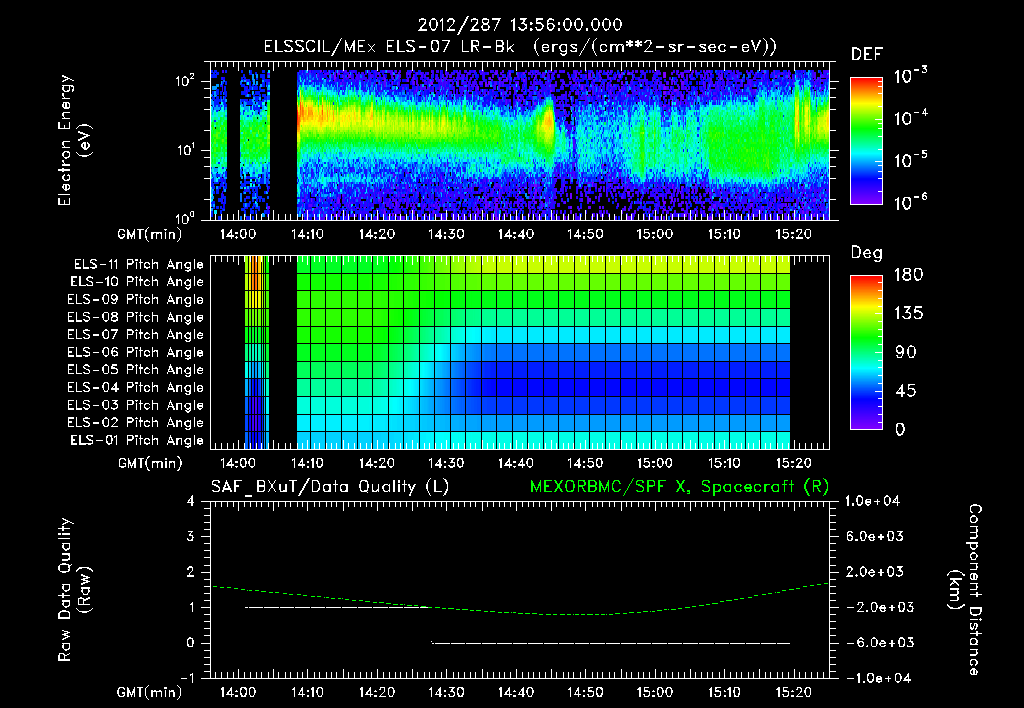Click the DEF color bar legend

click(866, 141)
